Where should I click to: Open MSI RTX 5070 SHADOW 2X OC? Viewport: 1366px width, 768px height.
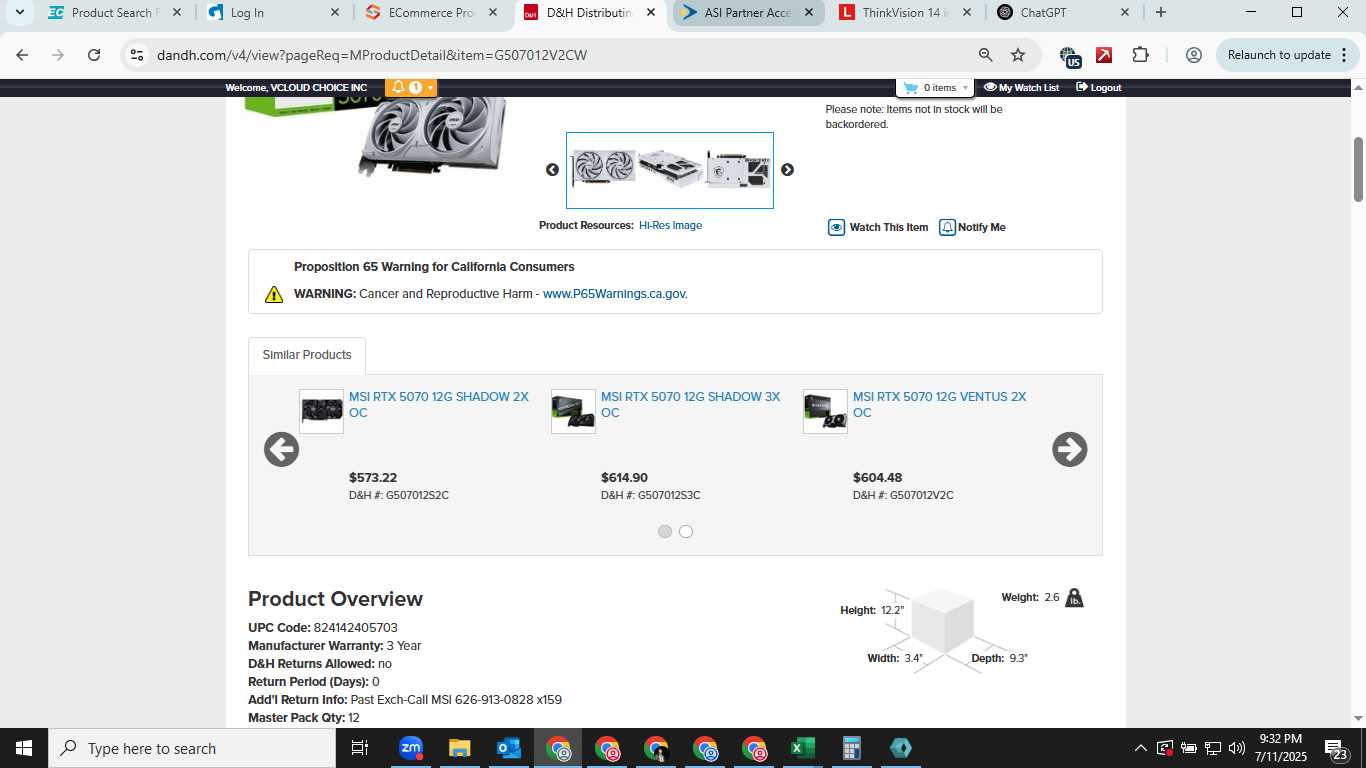(439, 405)
